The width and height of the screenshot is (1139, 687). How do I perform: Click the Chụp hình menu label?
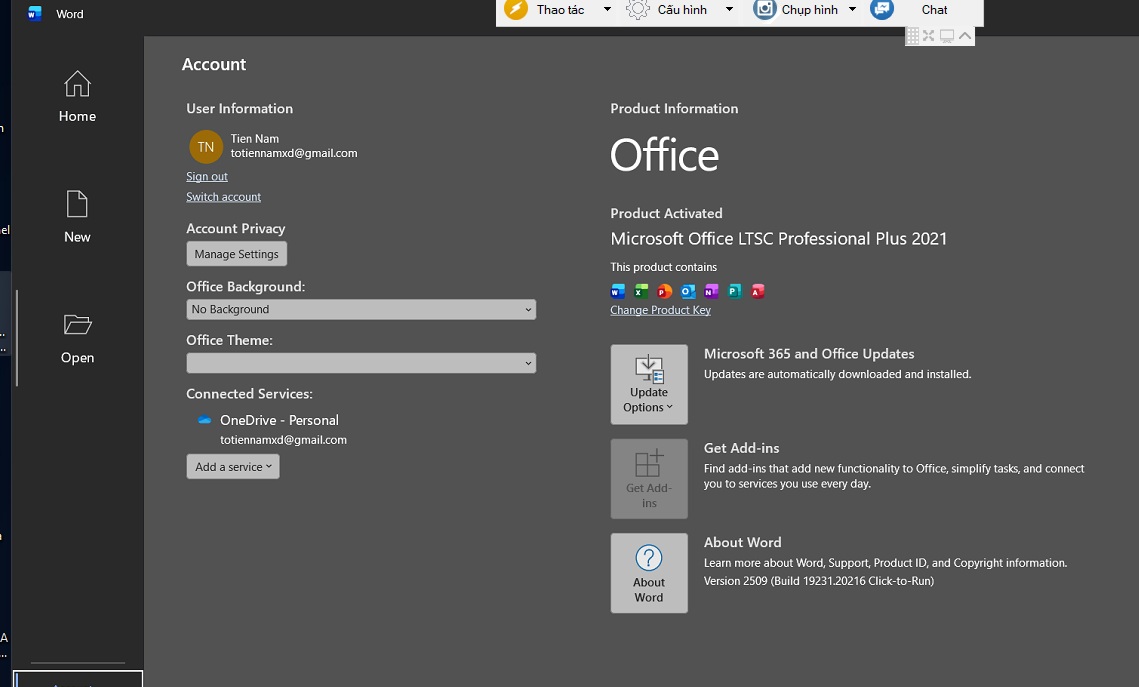tap(809, 9)
